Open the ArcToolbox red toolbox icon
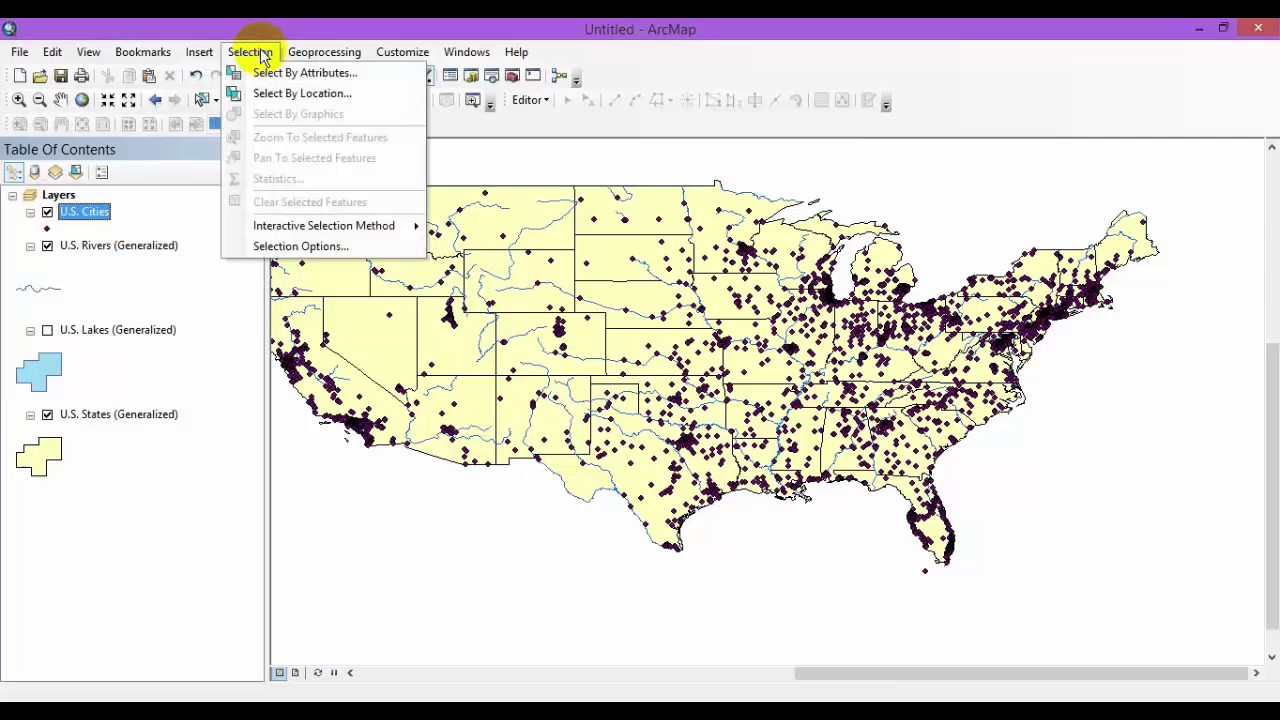This screenshot has height=720, width=1280. [512, 76]
